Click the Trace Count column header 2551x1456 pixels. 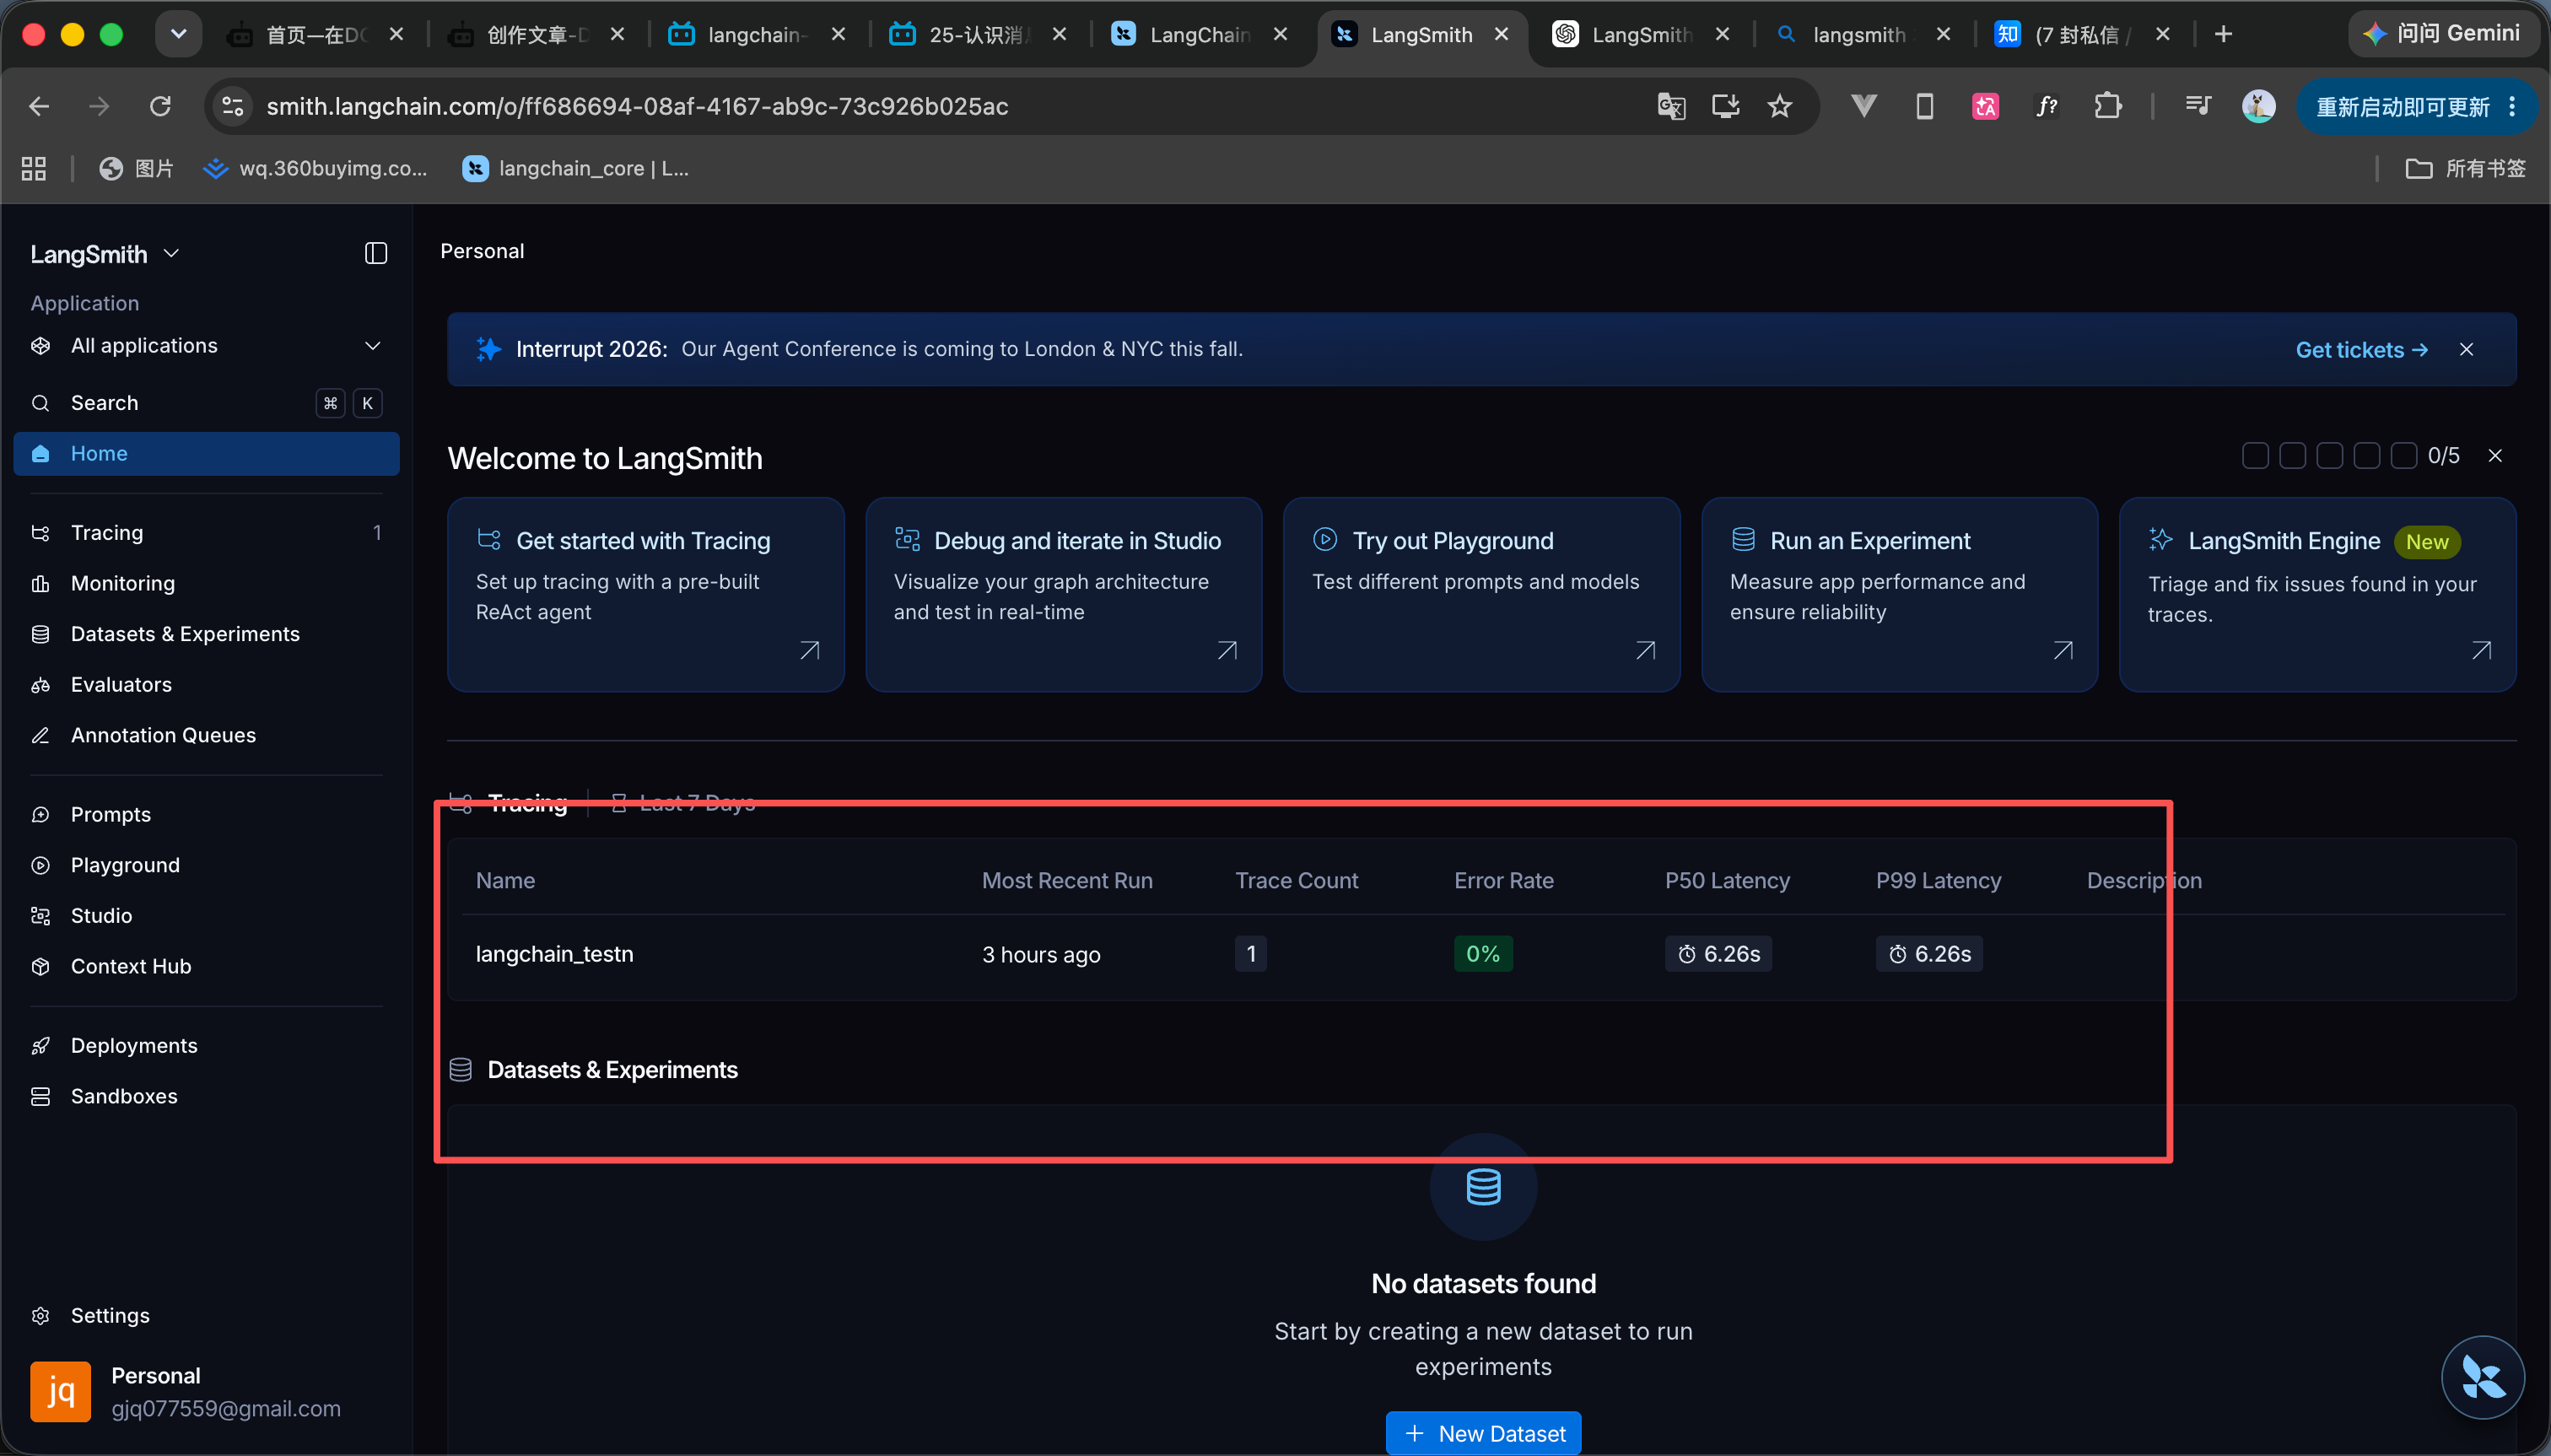(1296, 881)
